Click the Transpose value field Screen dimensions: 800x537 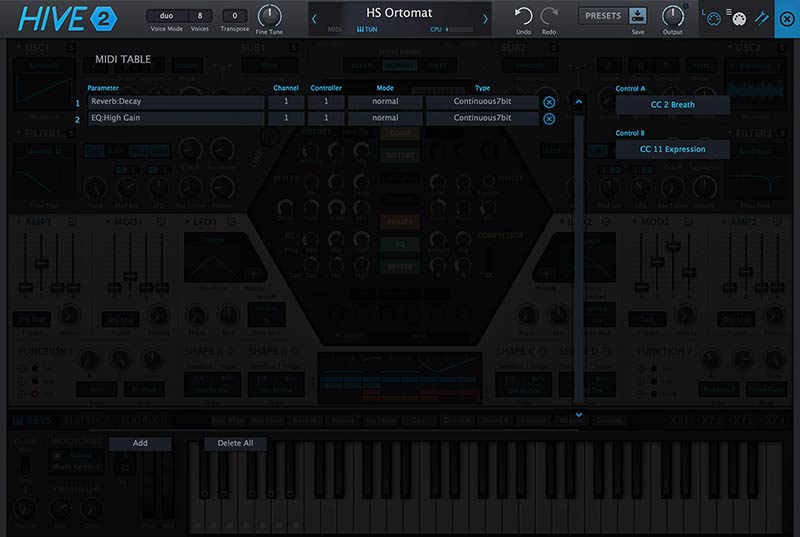click(x=235, y=16)
